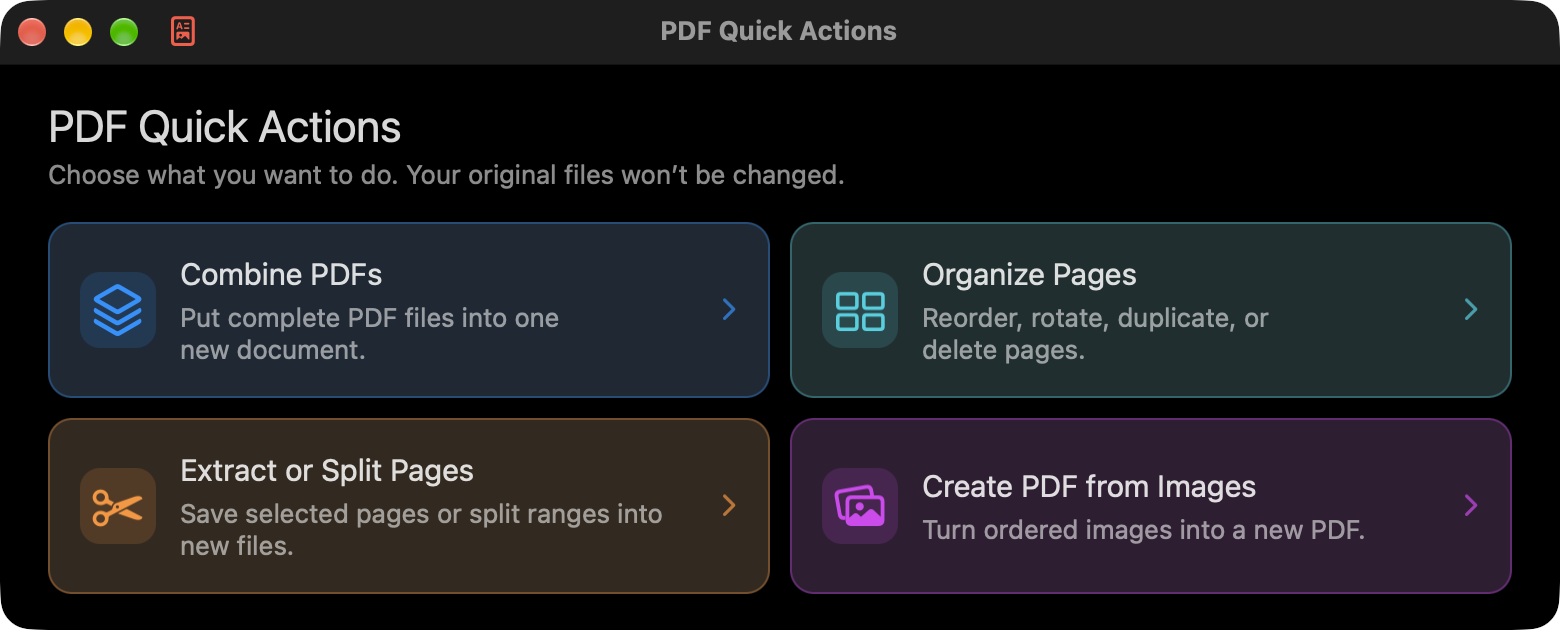The height and width of the screenshot is (630, 1560).
Task: Choose the Organize Pages title
Action: 1029,275
